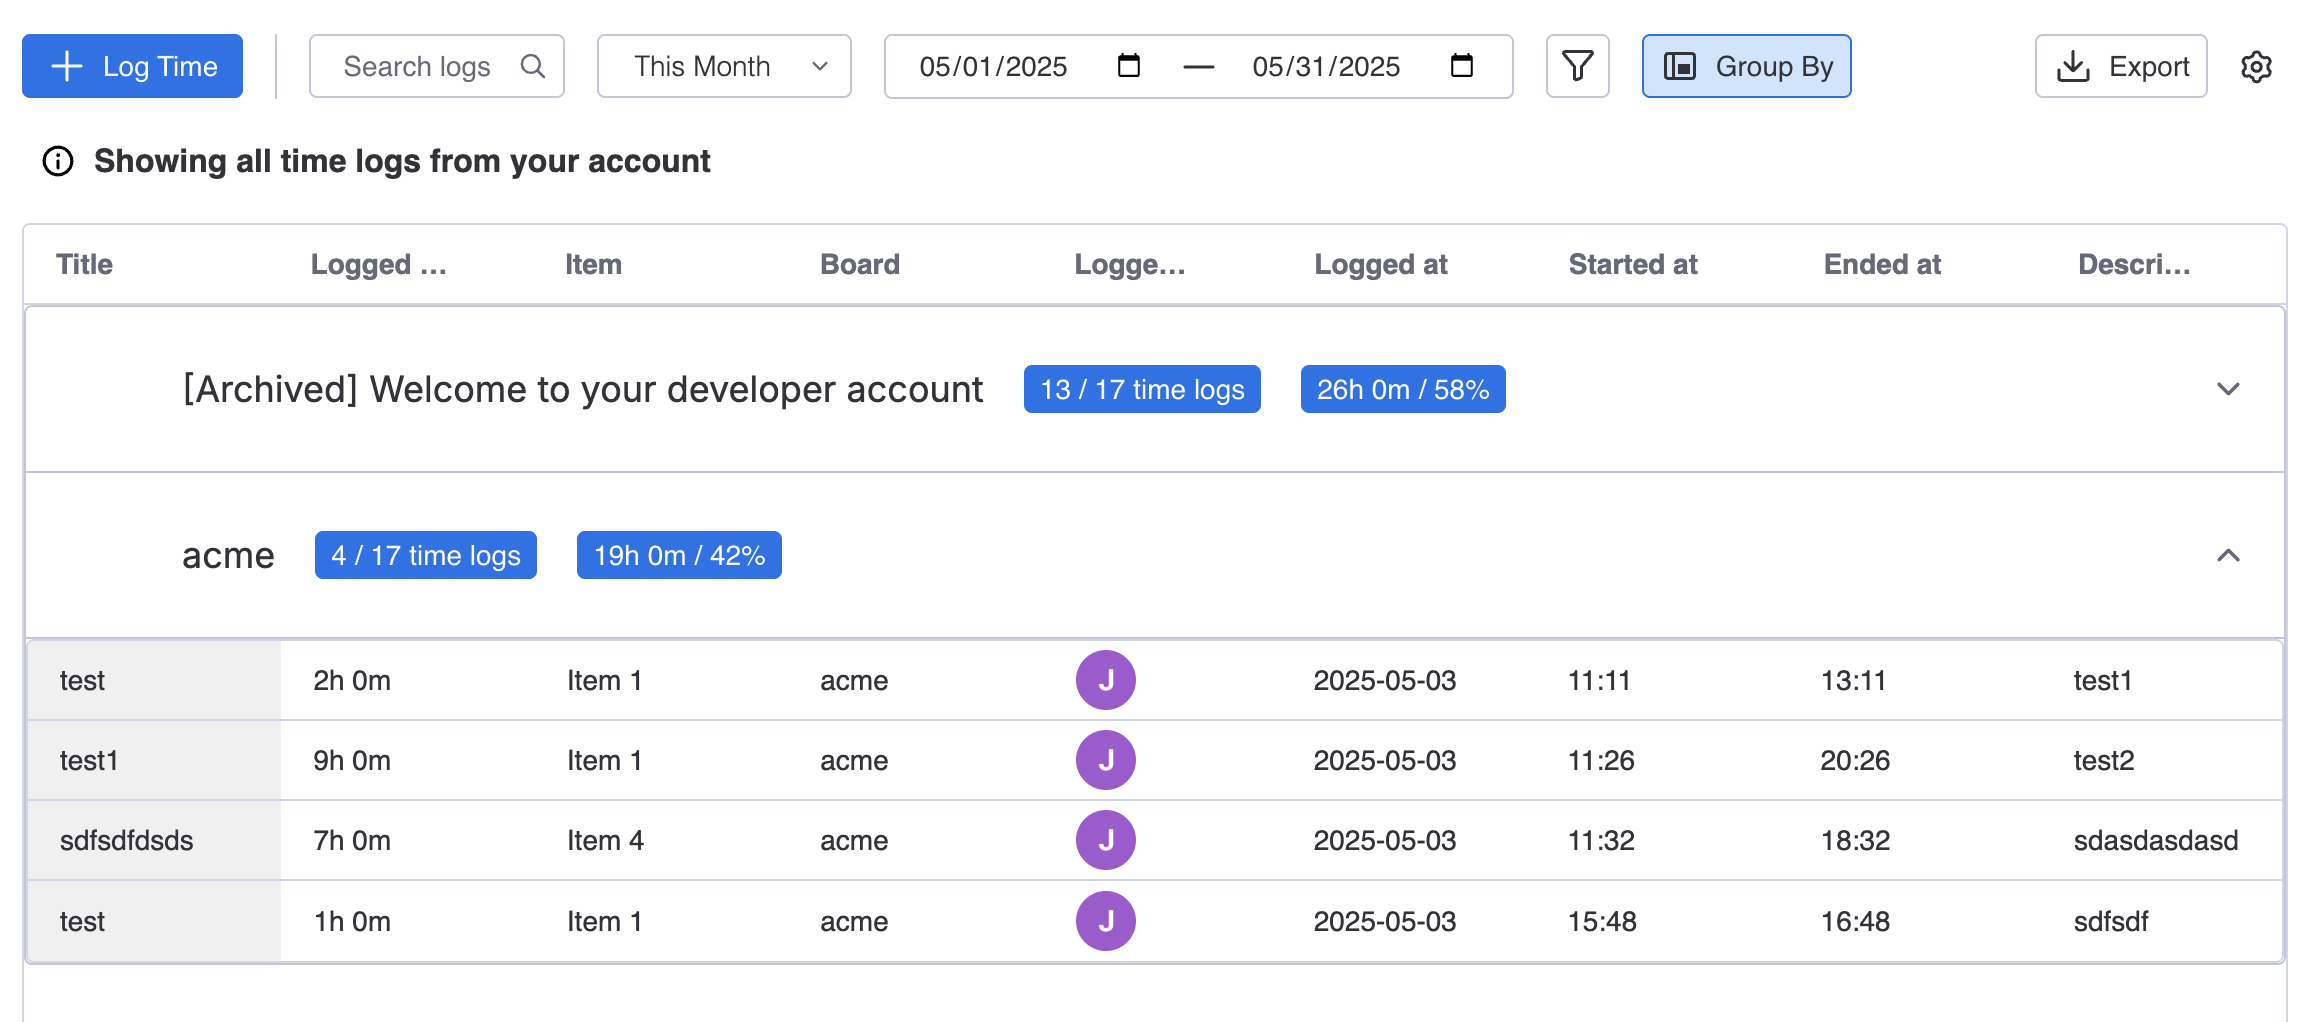
Task: Select the Archived Welcome group title
Action: pyautogui.click(x=583, y=389)
